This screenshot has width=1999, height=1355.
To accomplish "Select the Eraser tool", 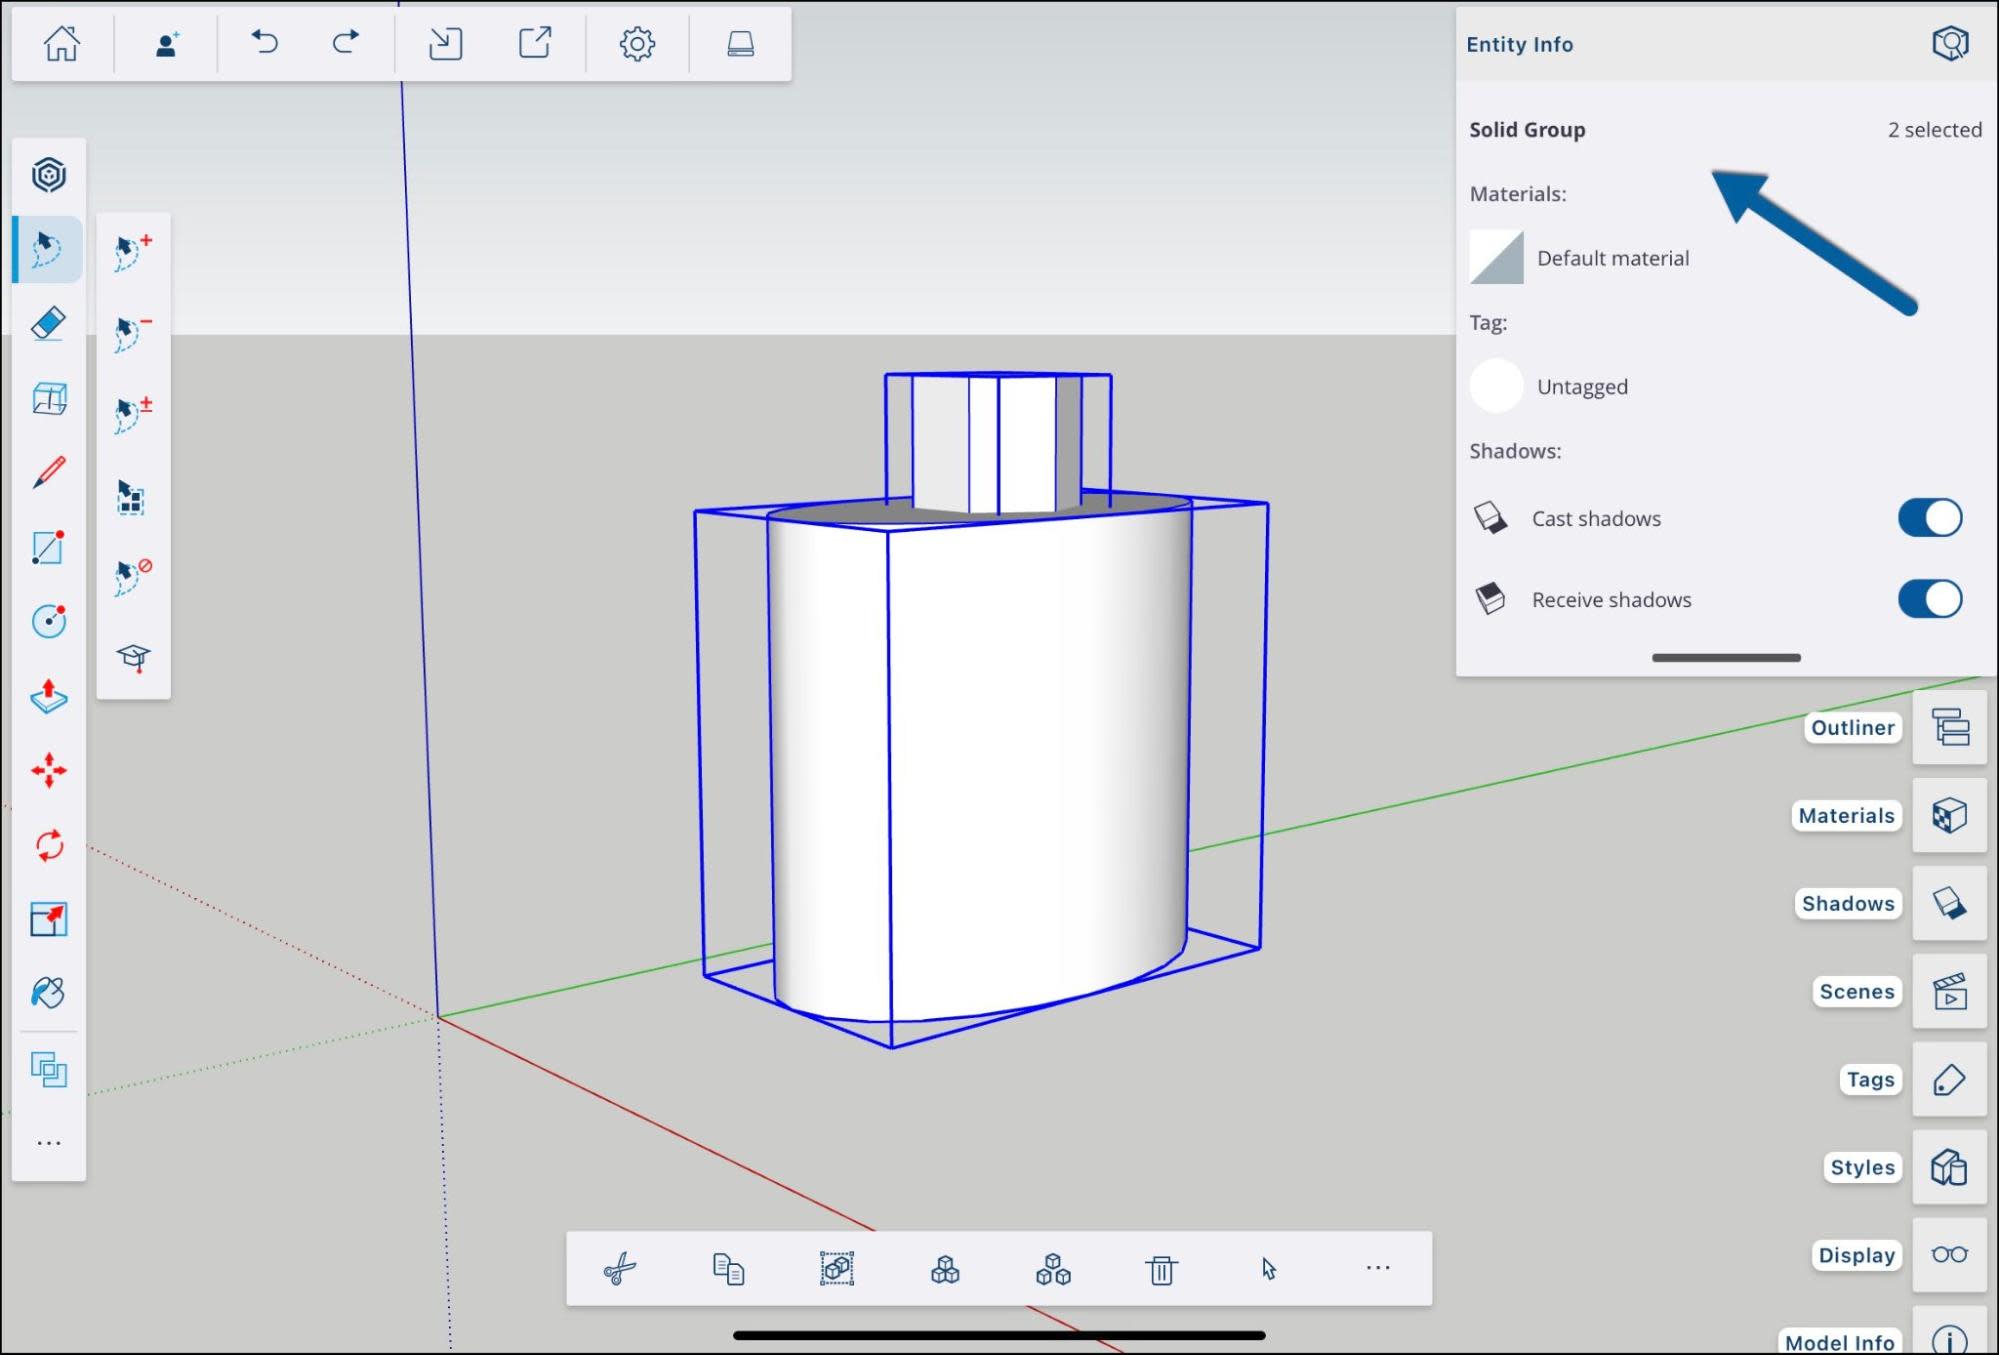I will pos(47,324).
